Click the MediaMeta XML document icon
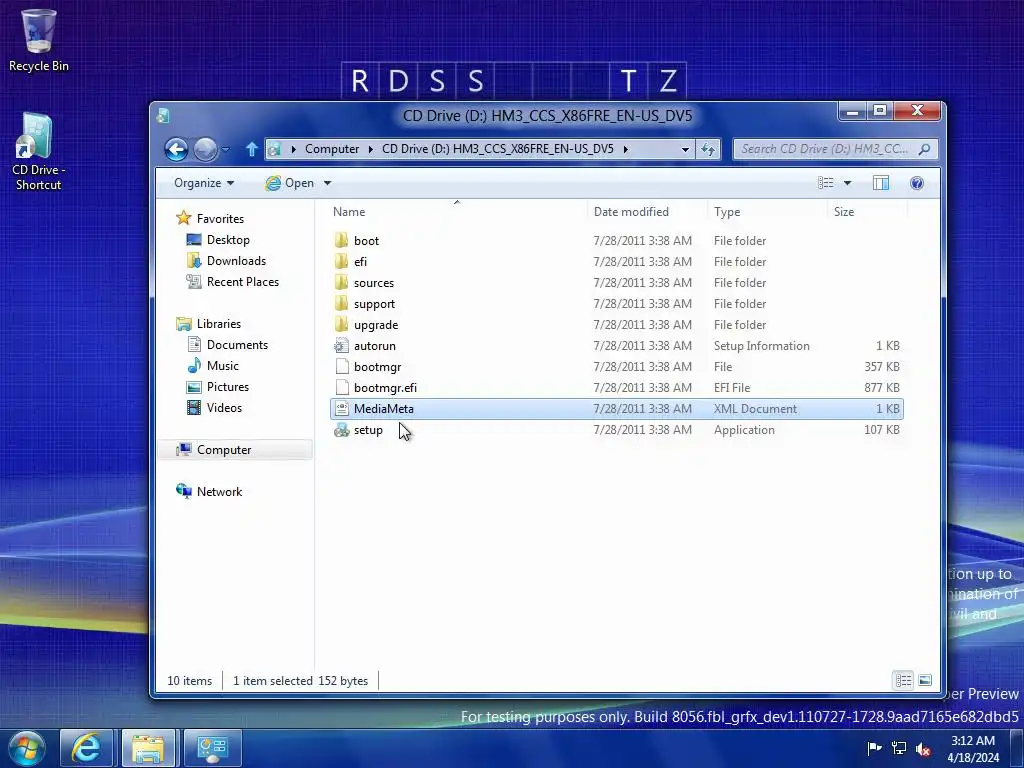Screen dimensions: 1024x768 [342, 409]
